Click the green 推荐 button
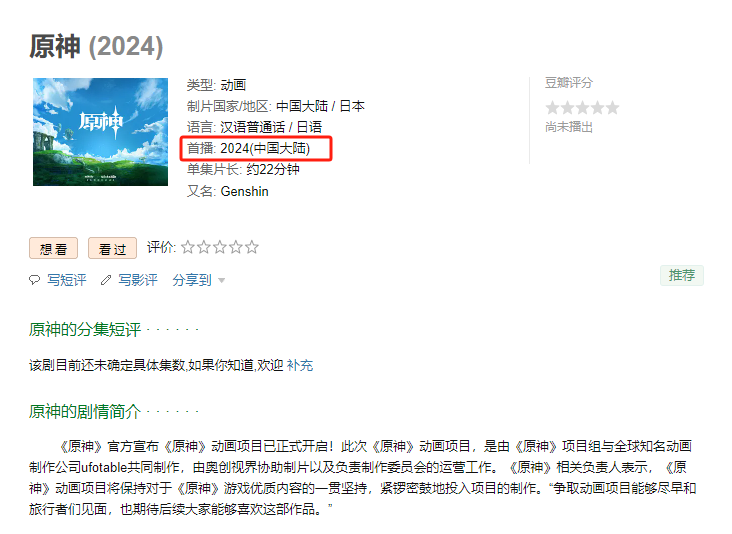Image resolution: width=732 pixels, height=534 pixels. [x=682, y=275]
